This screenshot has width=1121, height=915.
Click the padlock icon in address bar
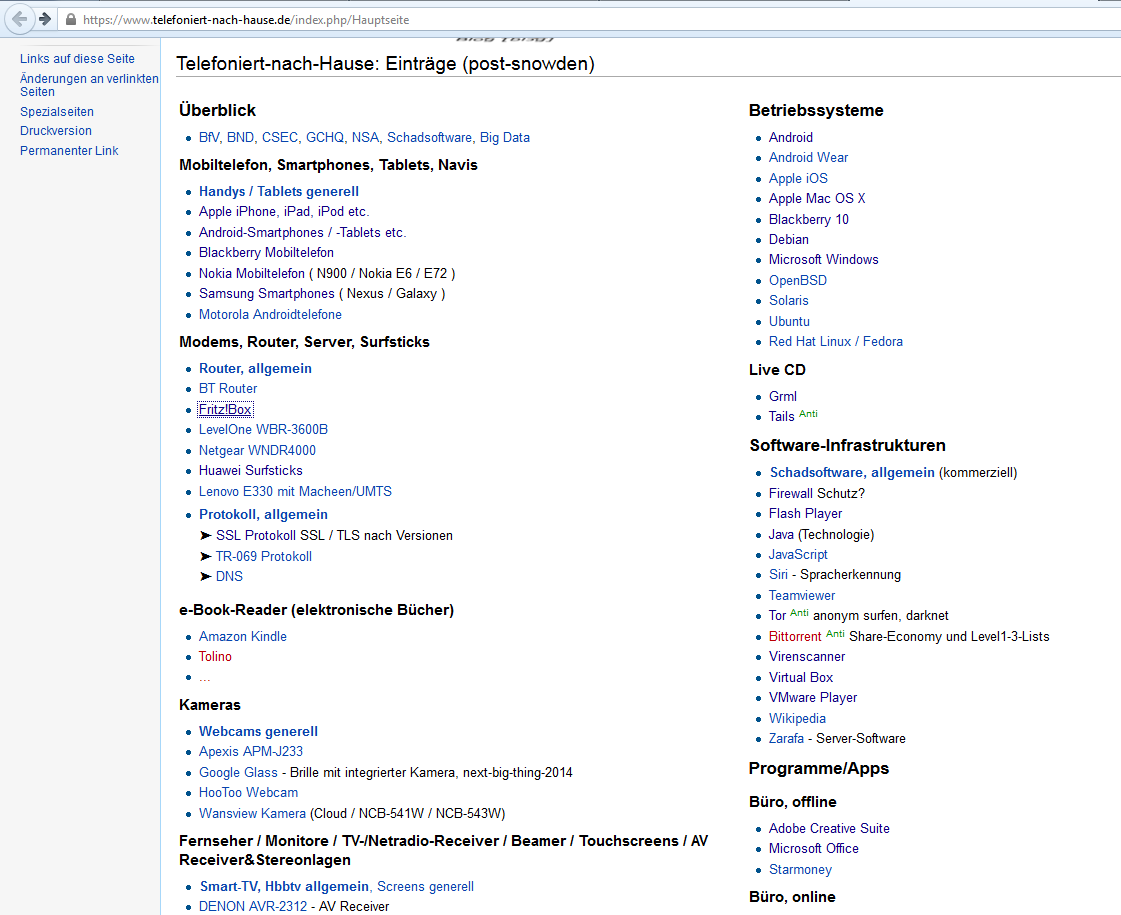70,20
